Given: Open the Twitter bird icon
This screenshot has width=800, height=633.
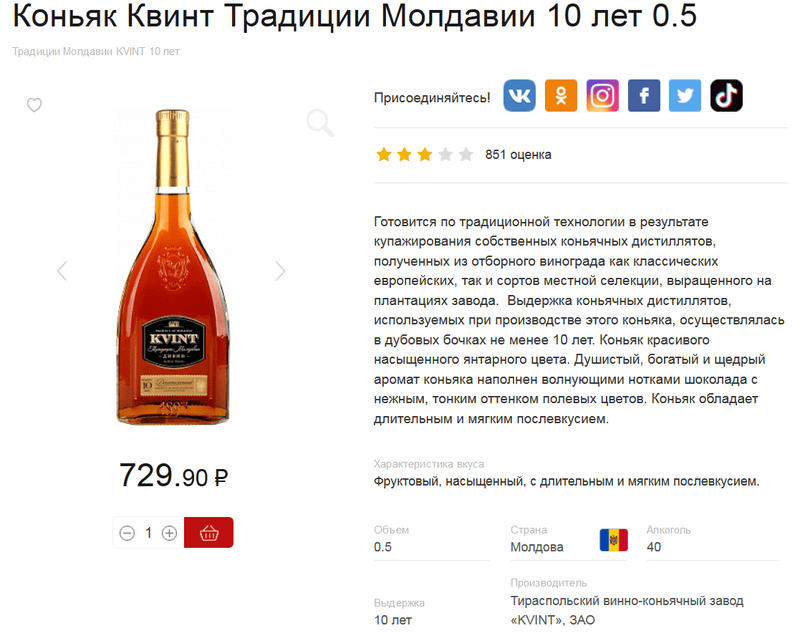Looking at the screenshot, I should [685, 95].
